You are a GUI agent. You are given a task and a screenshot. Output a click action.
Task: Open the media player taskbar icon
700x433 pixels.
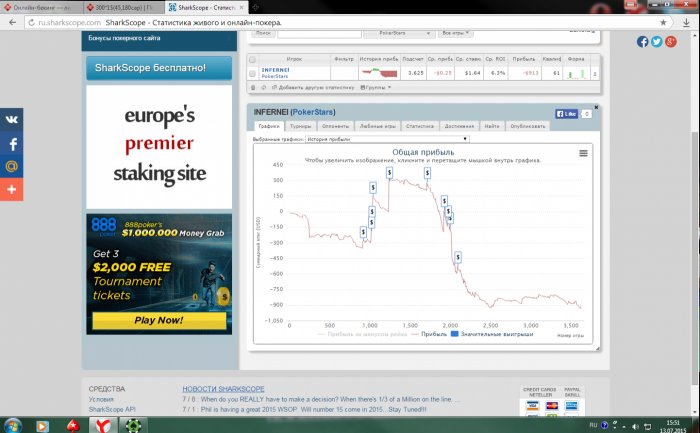point(42,426)
